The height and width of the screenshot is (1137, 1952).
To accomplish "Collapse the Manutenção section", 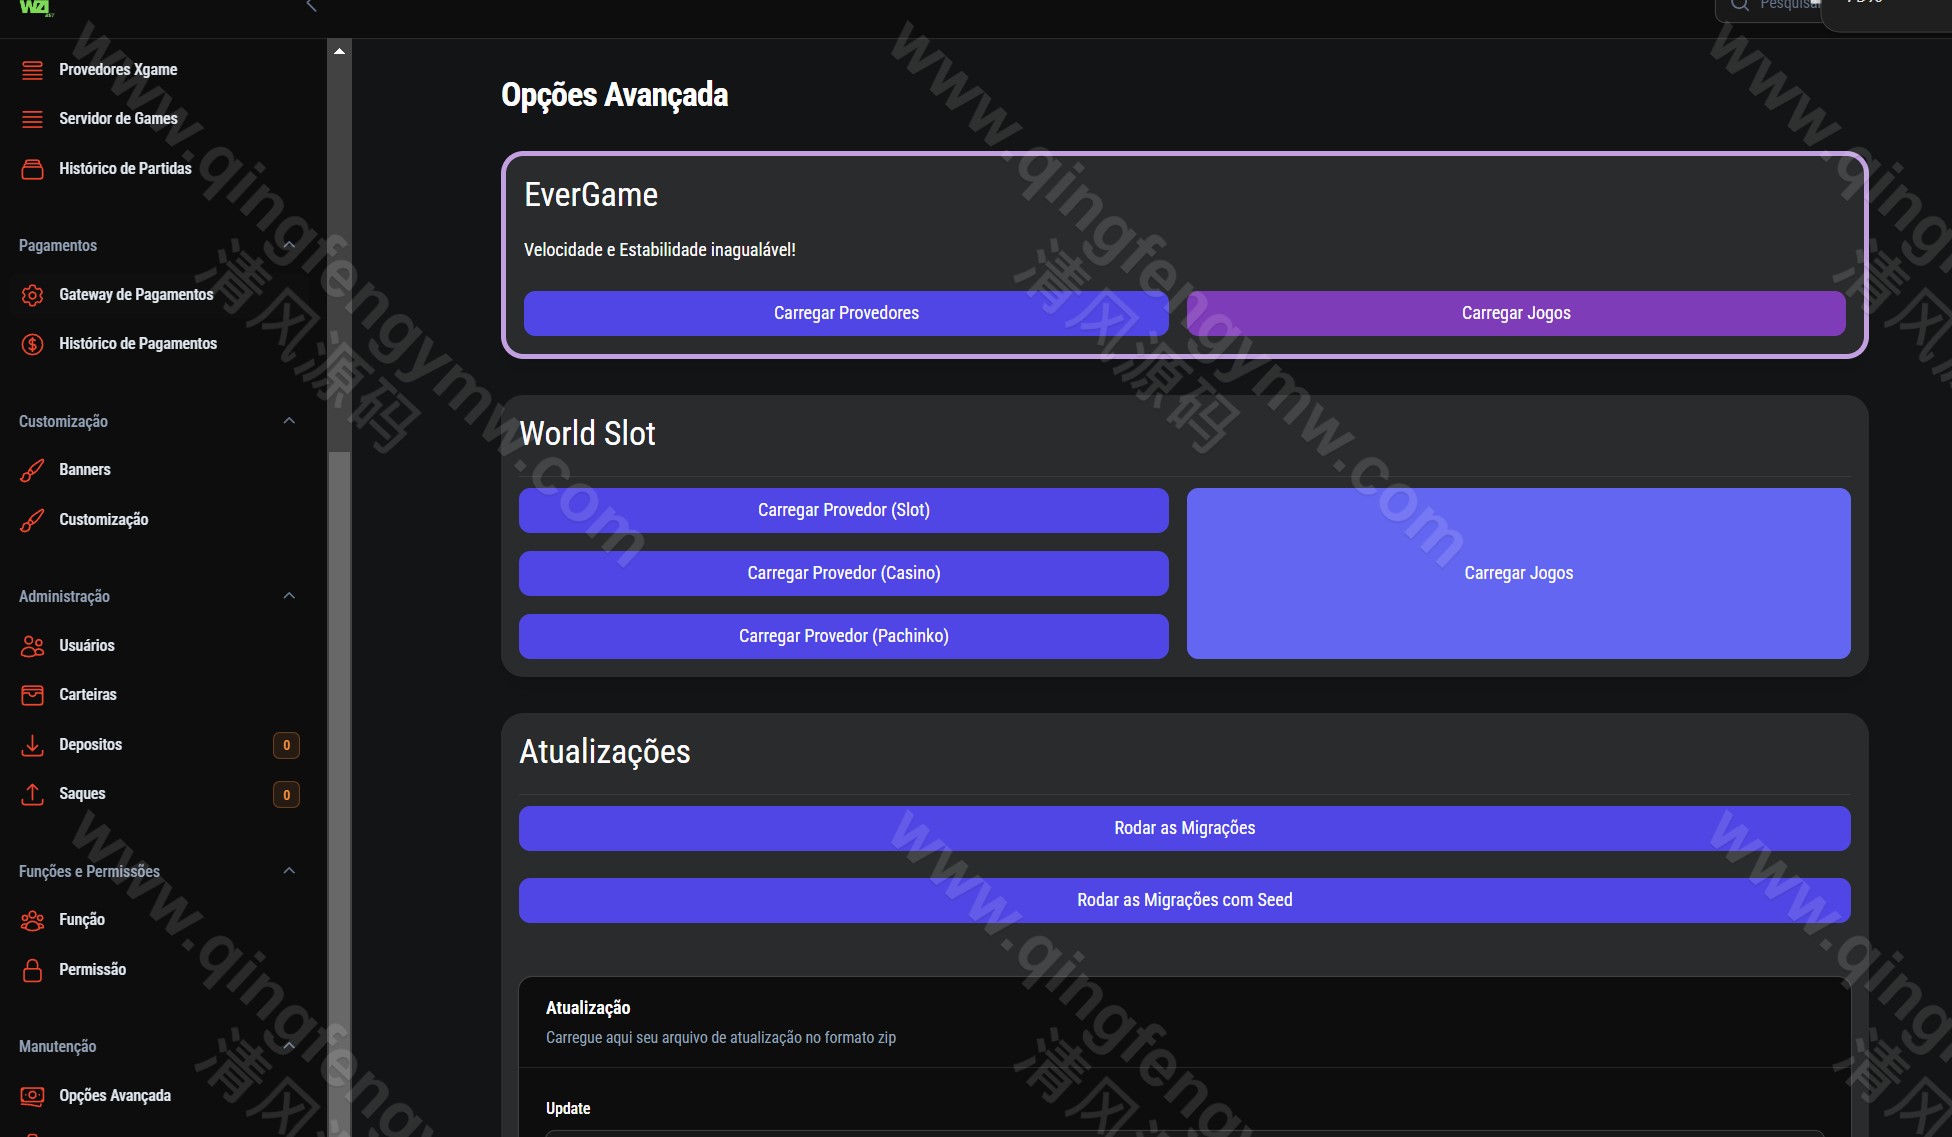I will point(289,1046).
